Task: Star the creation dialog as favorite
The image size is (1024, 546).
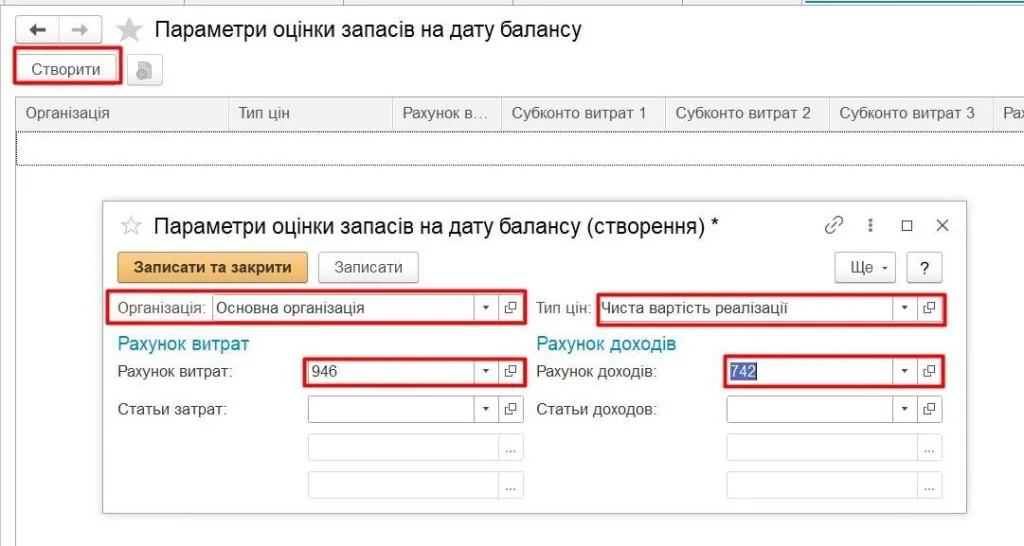Action: point(131,226)
